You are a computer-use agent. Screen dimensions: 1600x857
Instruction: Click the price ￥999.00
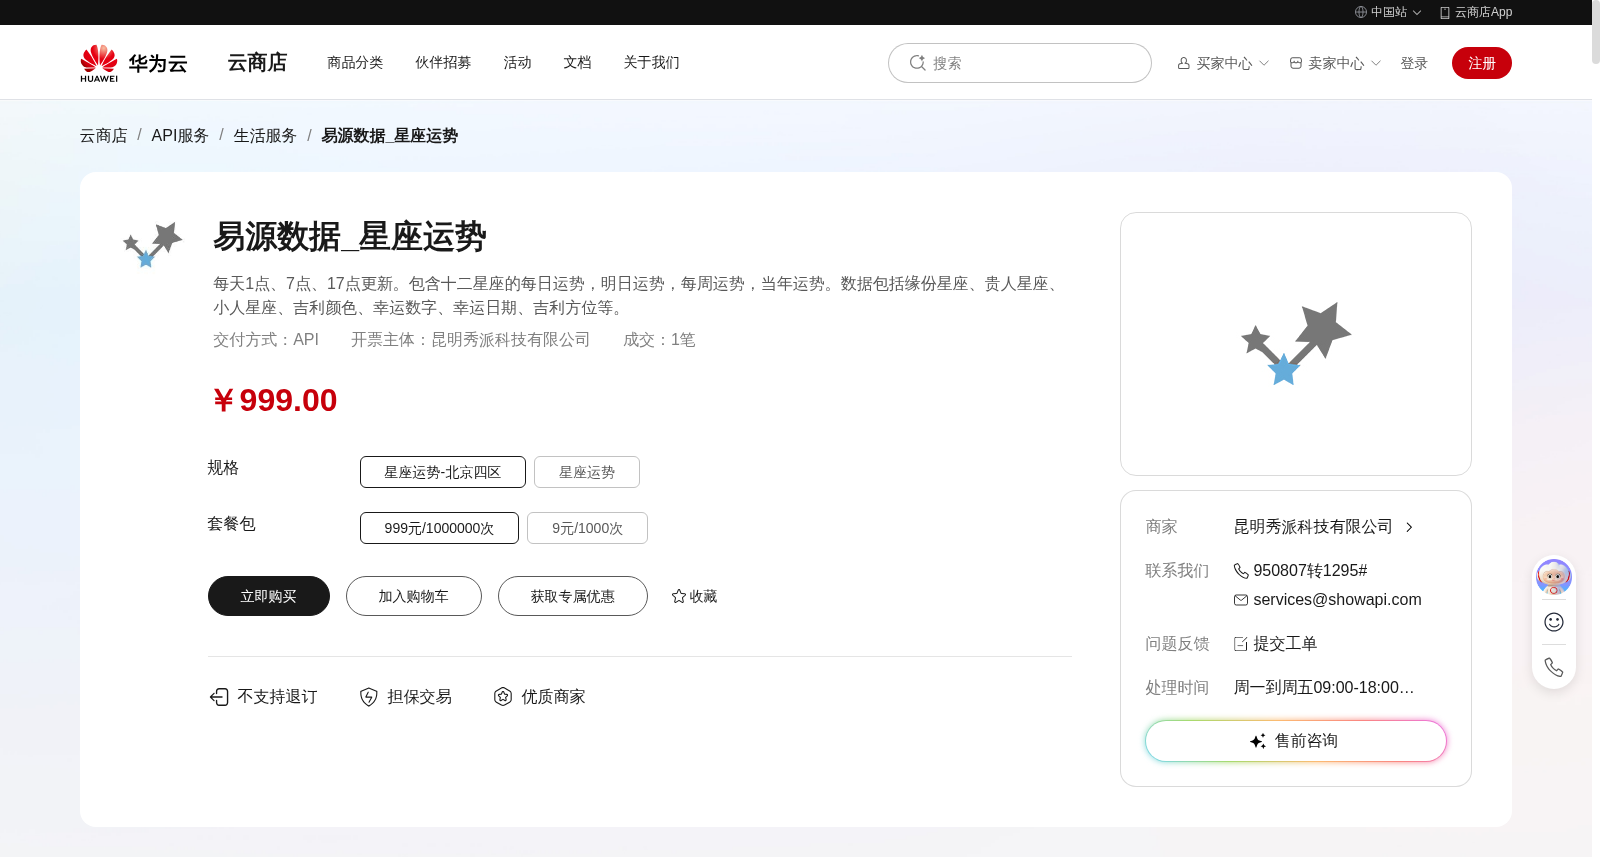tap(275, 400)
